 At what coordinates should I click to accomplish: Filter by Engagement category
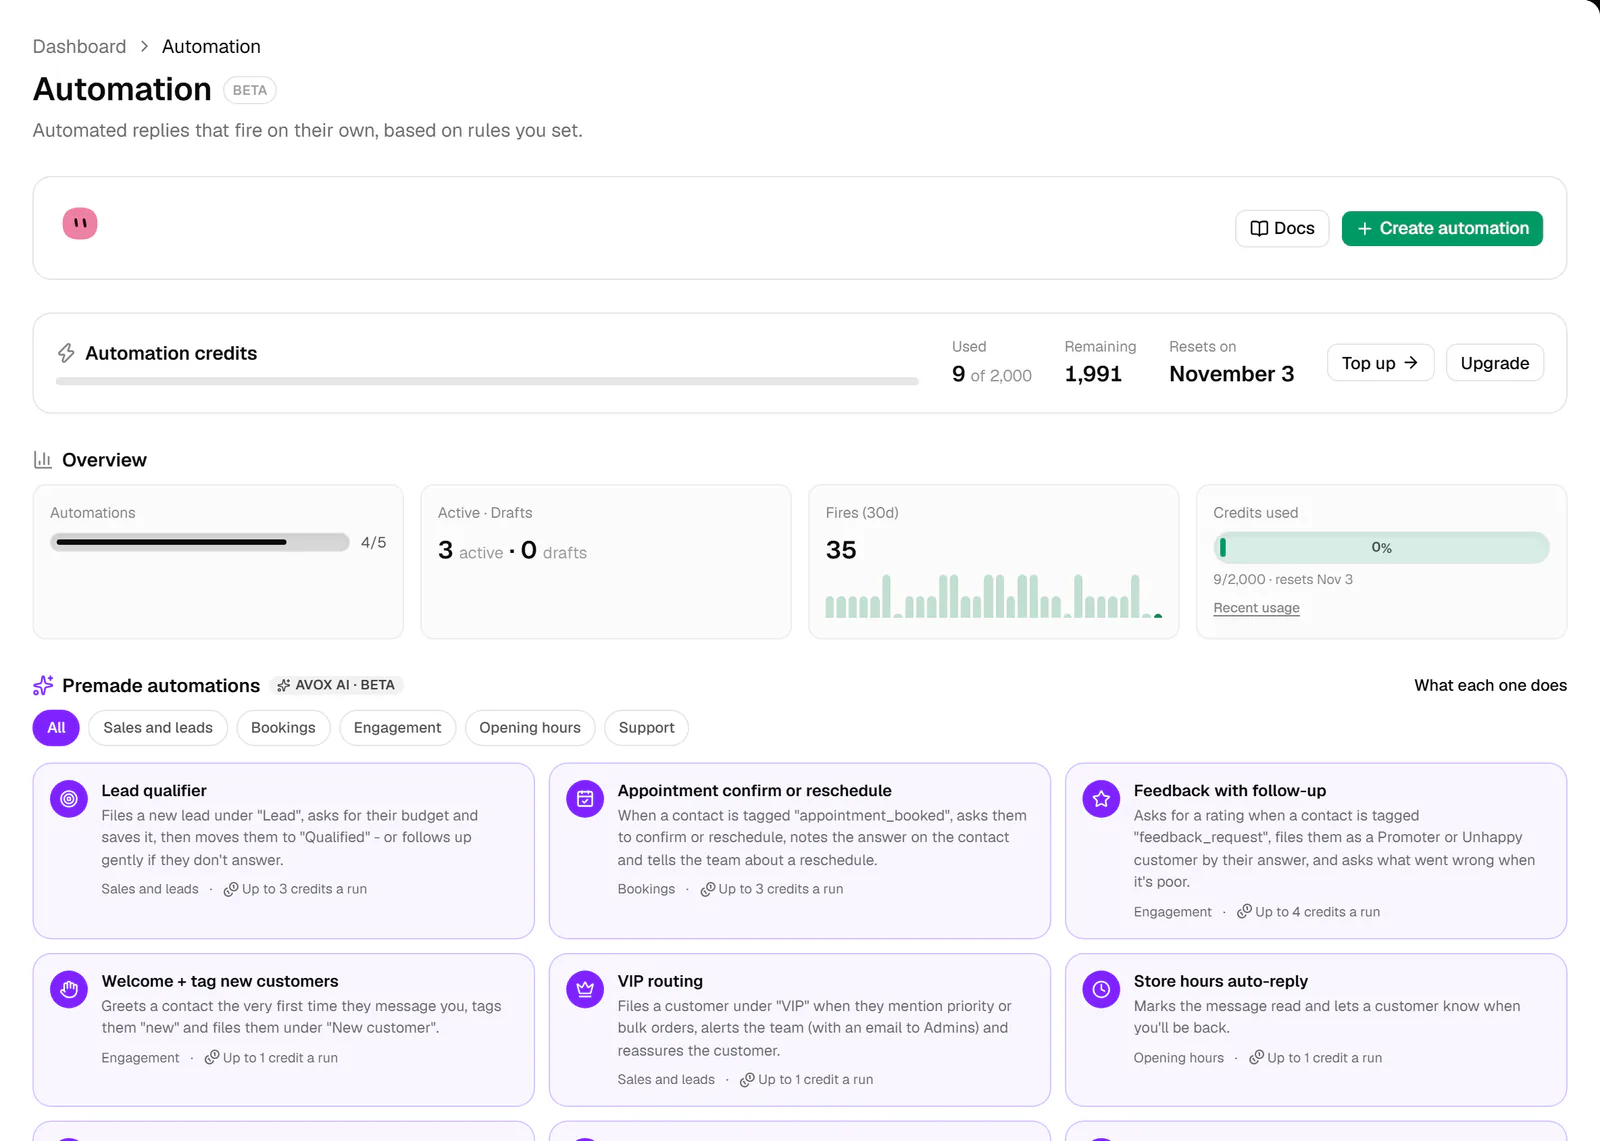[x=397, y=728]
